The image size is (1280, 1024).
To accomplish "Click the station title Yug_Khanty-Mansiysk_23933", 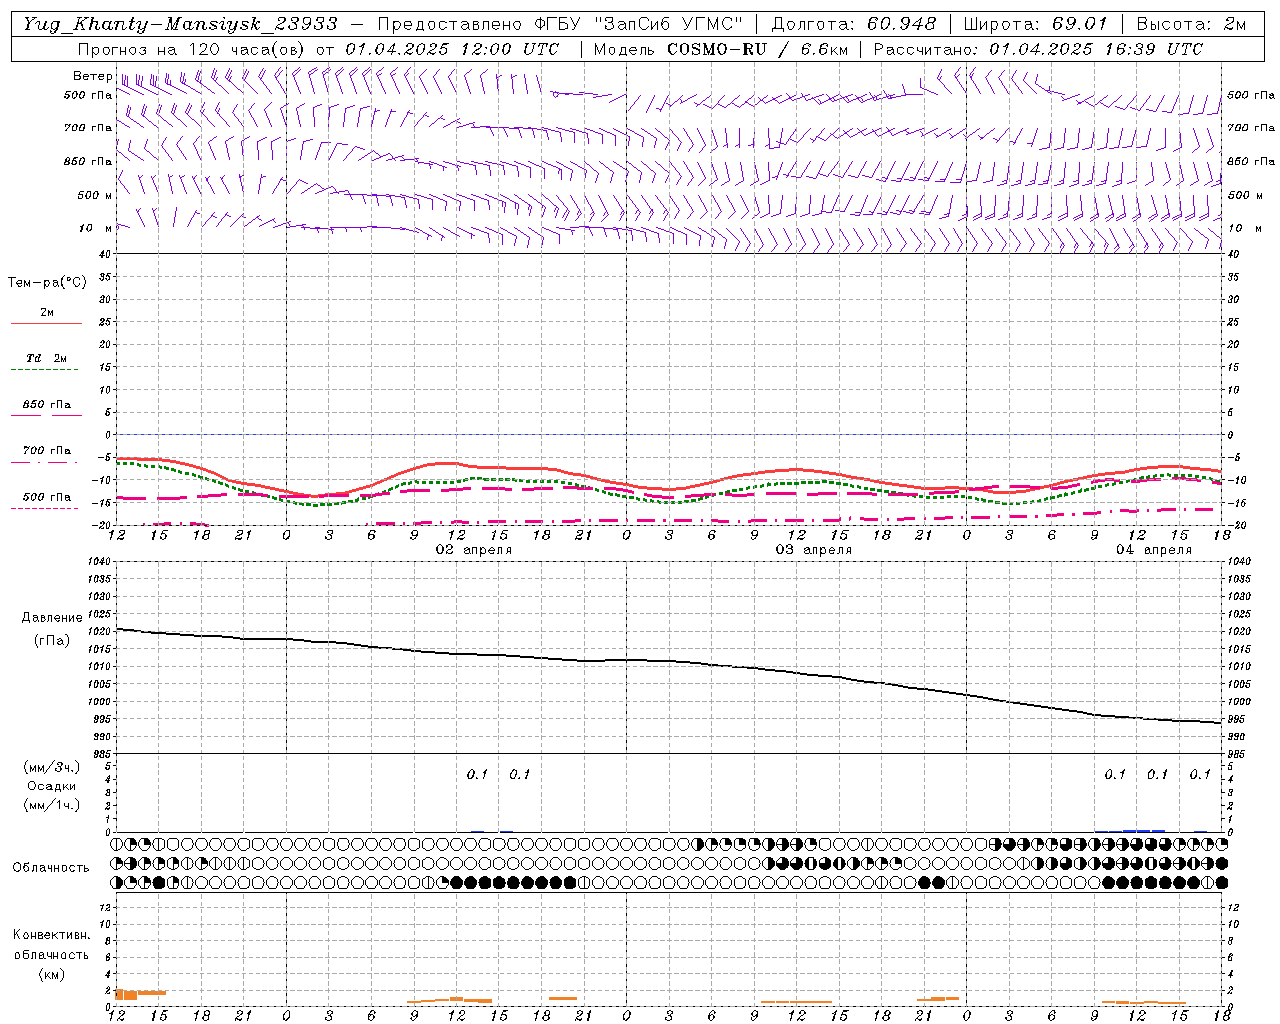I will pyautogui.click(x=181, y=24).
